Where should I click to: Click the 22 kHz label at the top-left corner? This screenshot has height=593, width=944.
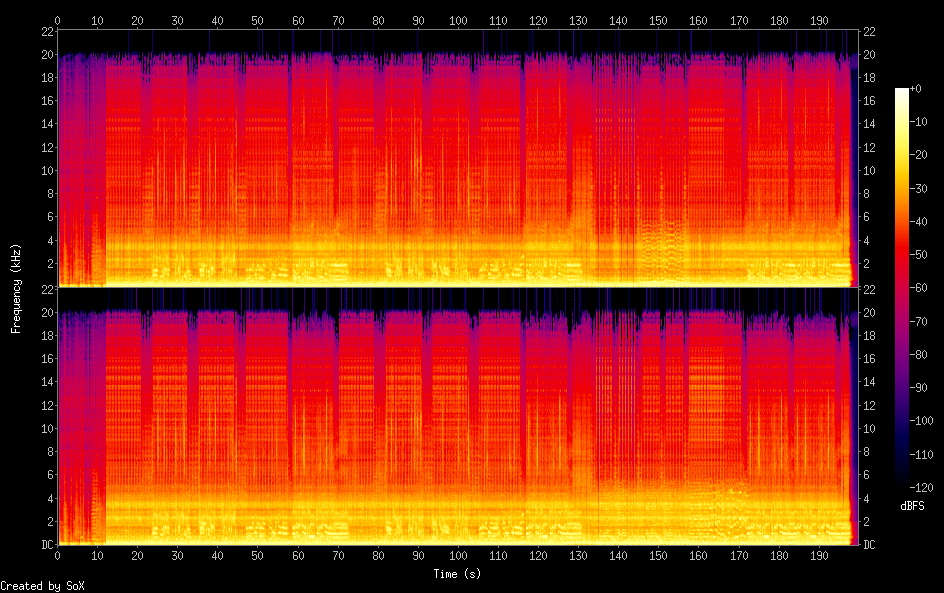tap(46, 31)
